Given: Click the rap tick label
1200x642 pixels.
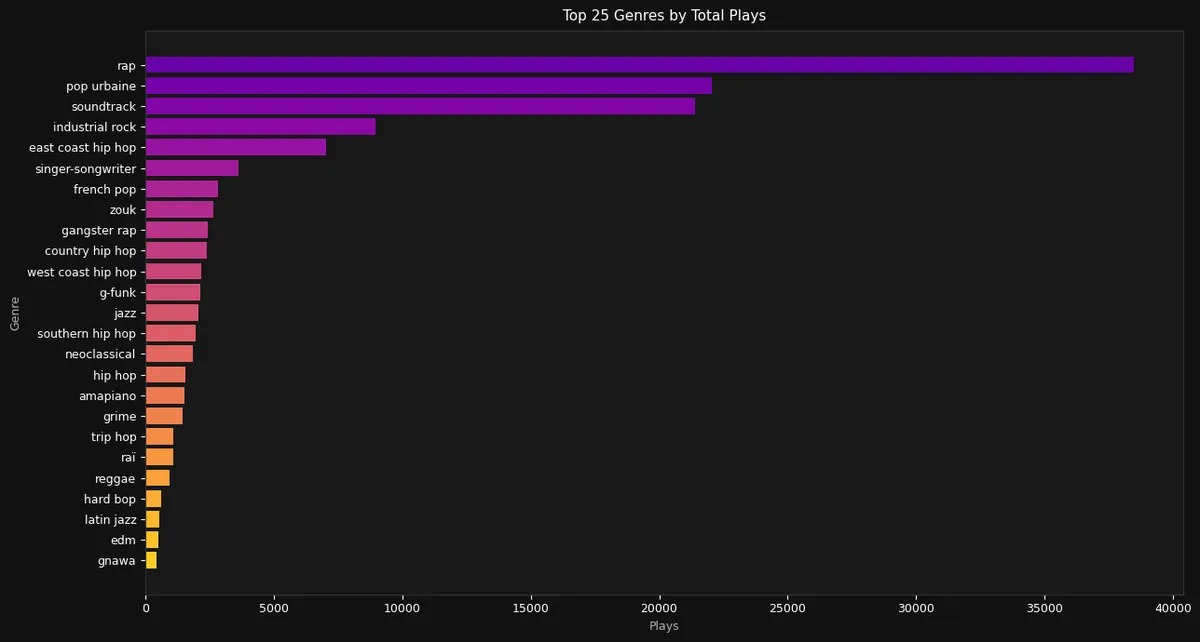Looking at the screenshot, I should 128,64.
